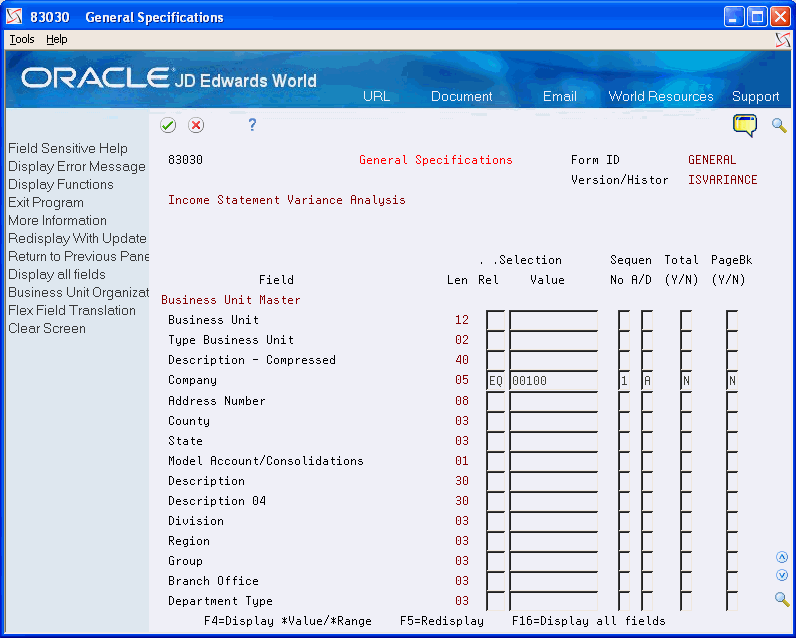Click the State selection Value field
The height and width of the screenshot is (638, 796).
pyautogui.click(x=553, y=441)
